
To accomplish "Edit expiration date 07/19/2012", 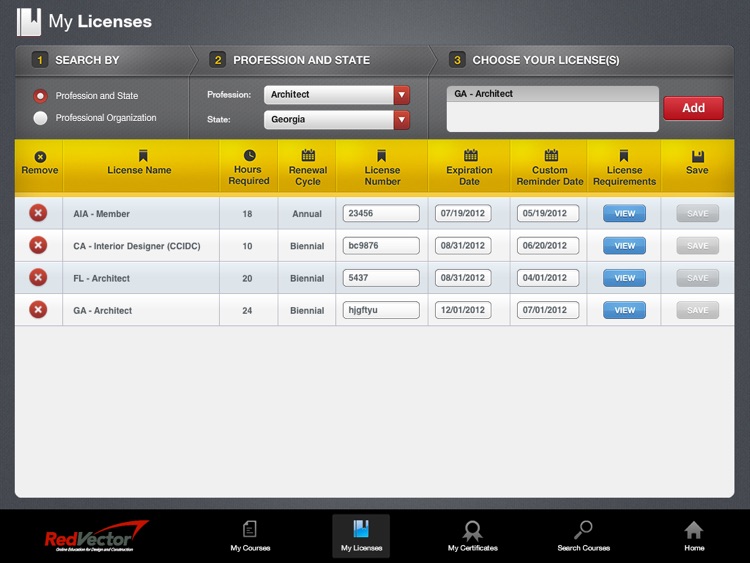I will tap(463, 213).
